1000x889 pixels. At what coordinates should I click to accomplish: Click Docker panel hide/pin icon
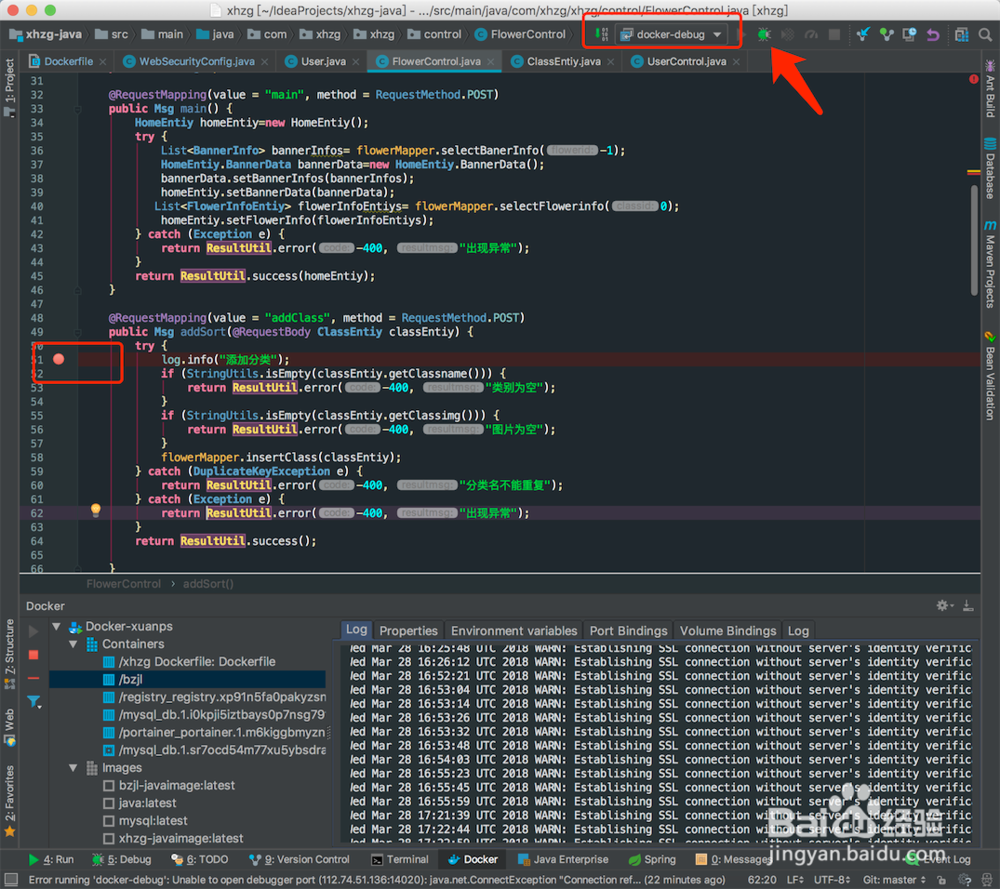pyautogui.click(x=968, y=606)
